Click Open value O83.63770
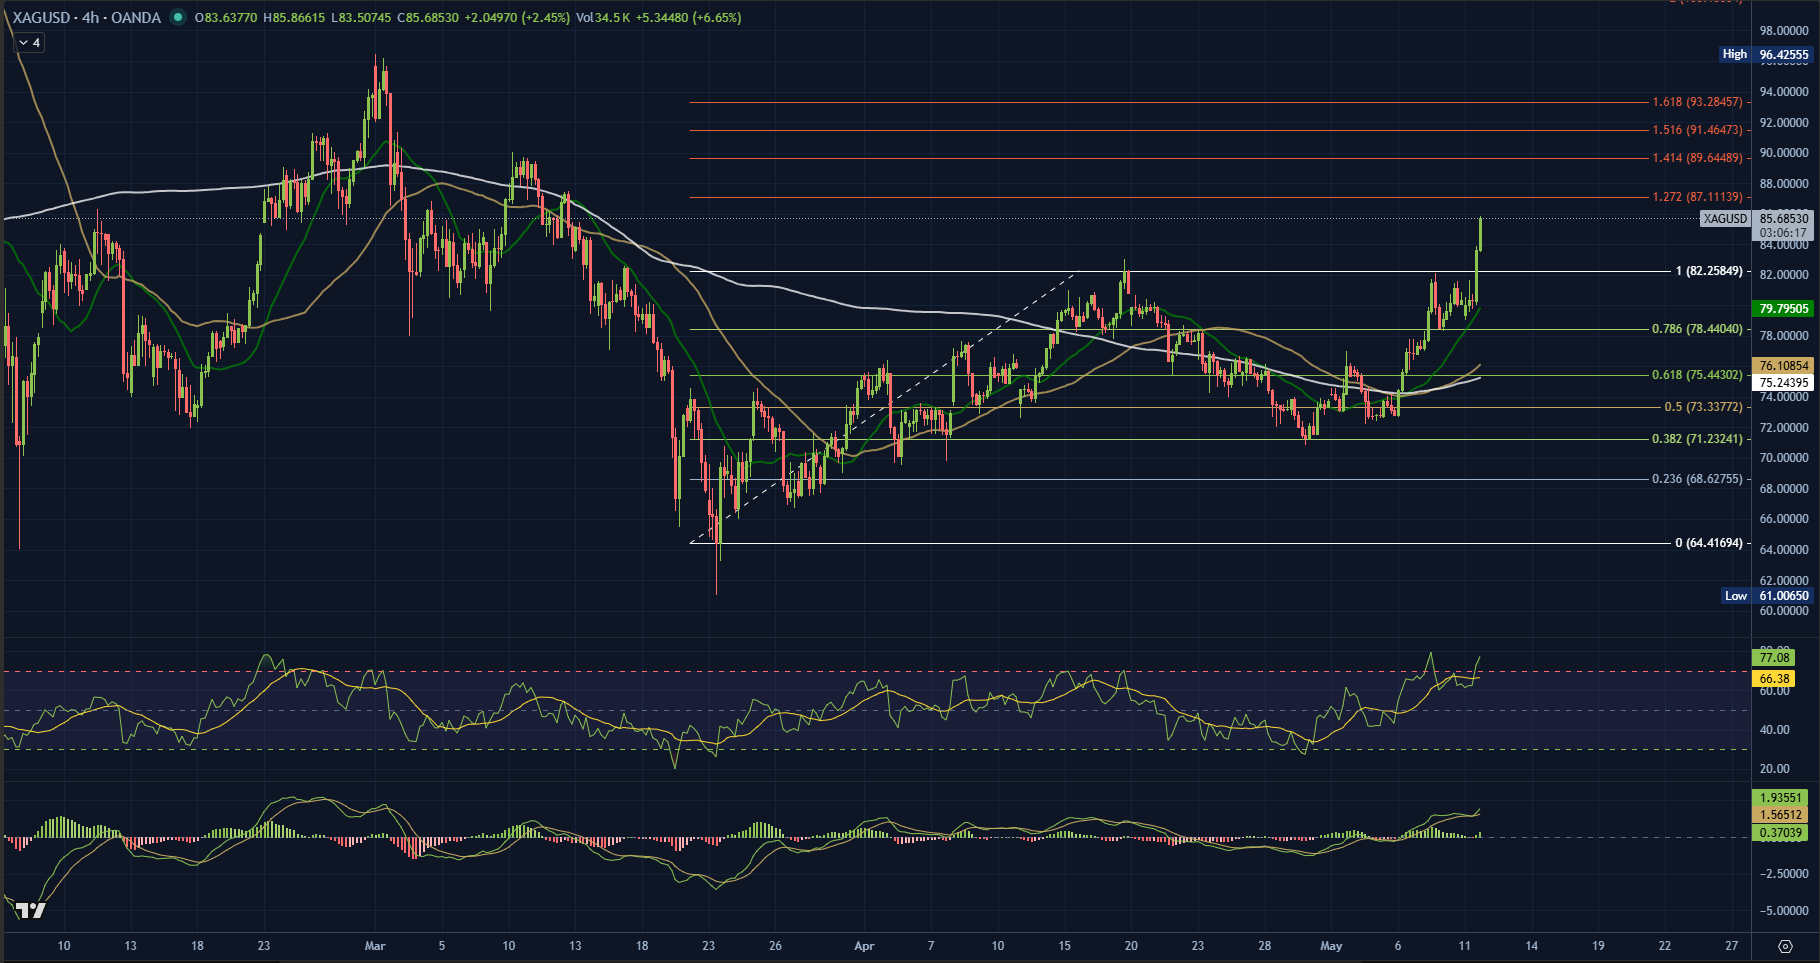The image size is (1820, 963). [225, 17]
